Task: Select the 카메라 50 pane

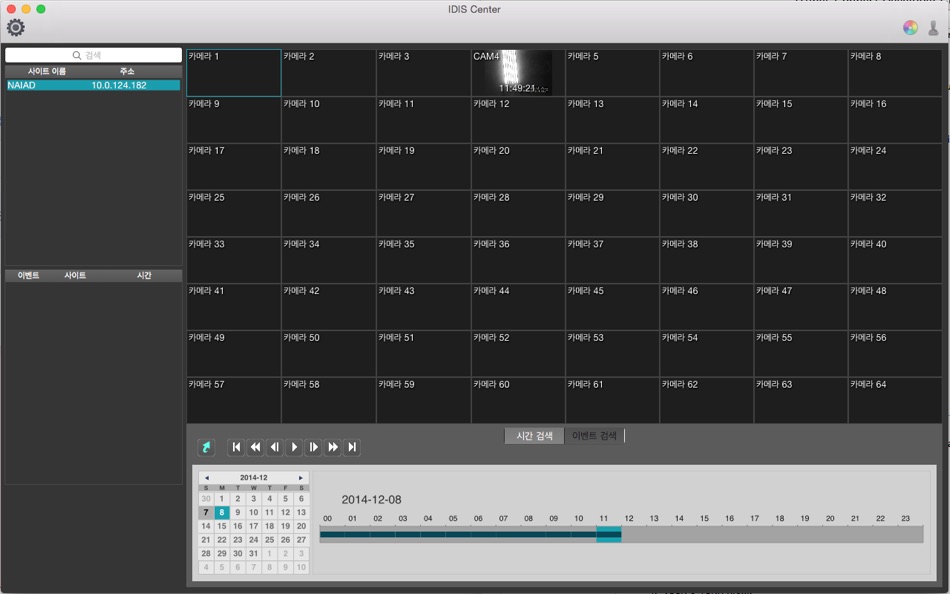Action: (329, 353)
